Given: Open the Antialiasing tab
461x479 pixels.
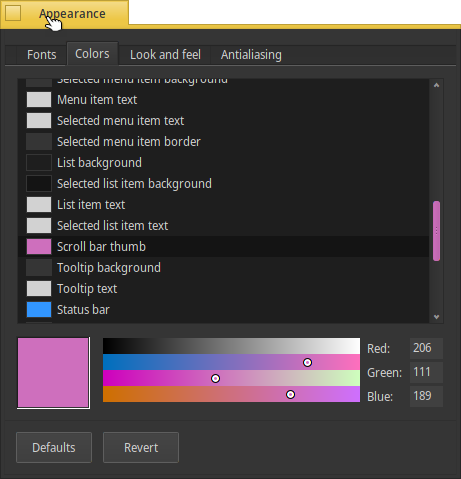Looking at the screenshot, I should tap(251, 54).
